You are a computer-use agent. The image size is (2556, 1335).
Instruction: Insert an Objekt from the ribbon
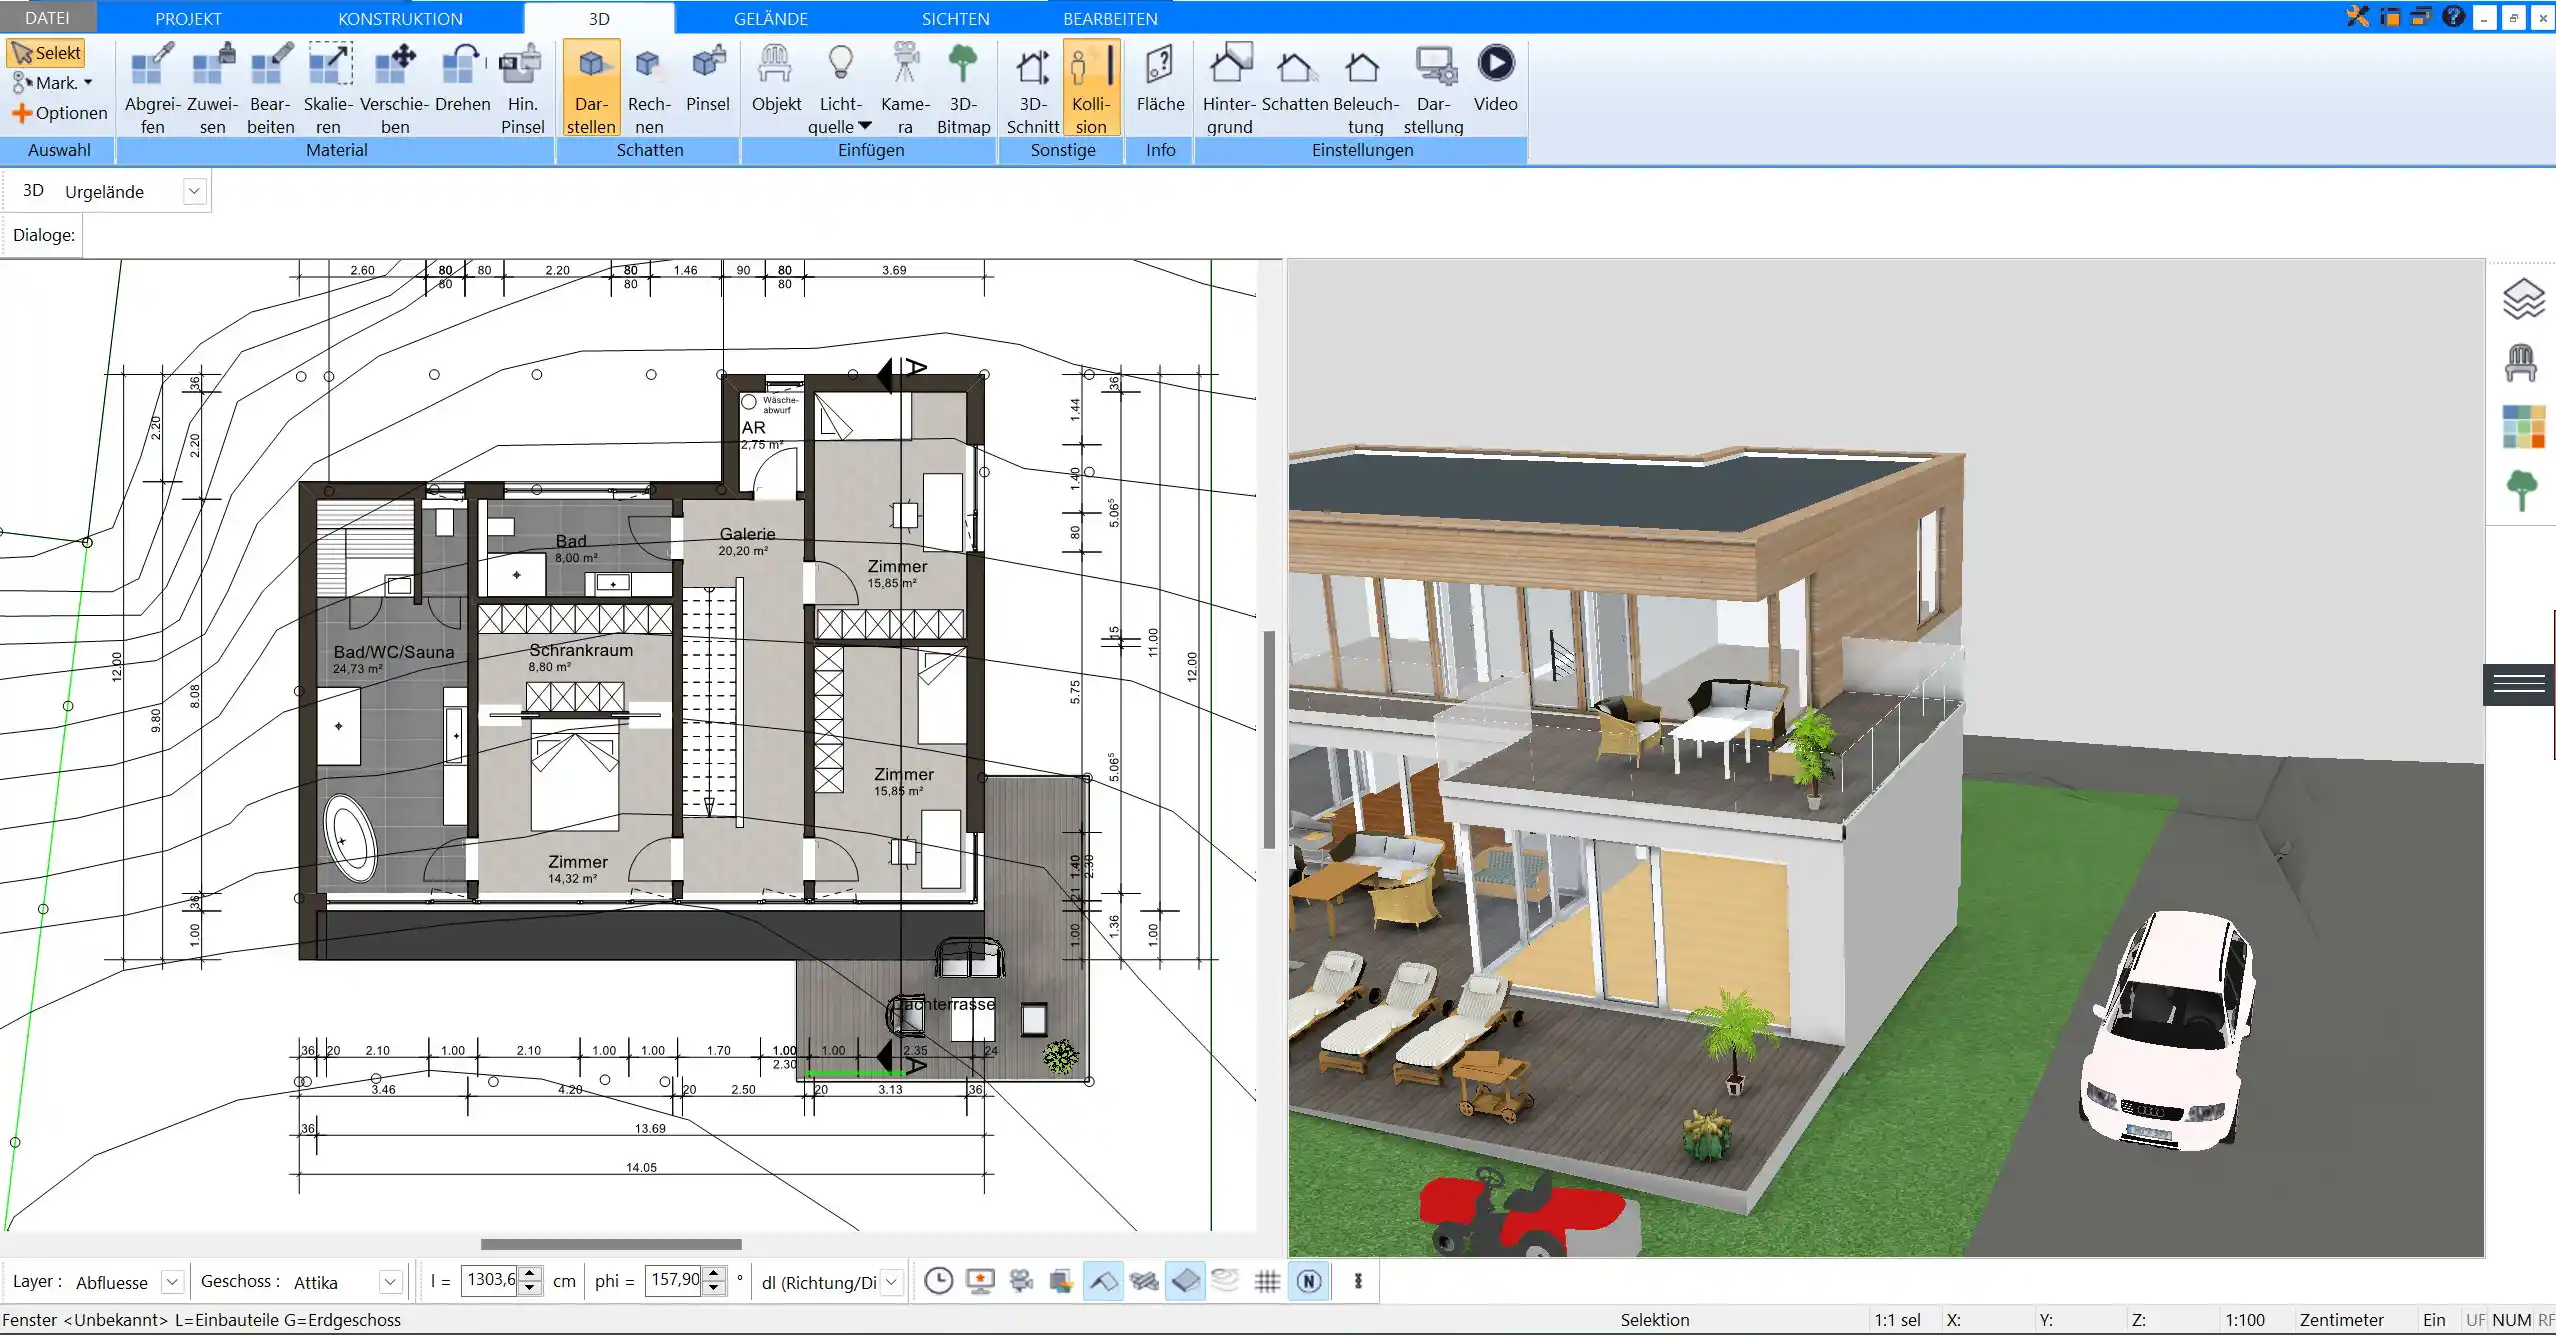pos(776,78)
